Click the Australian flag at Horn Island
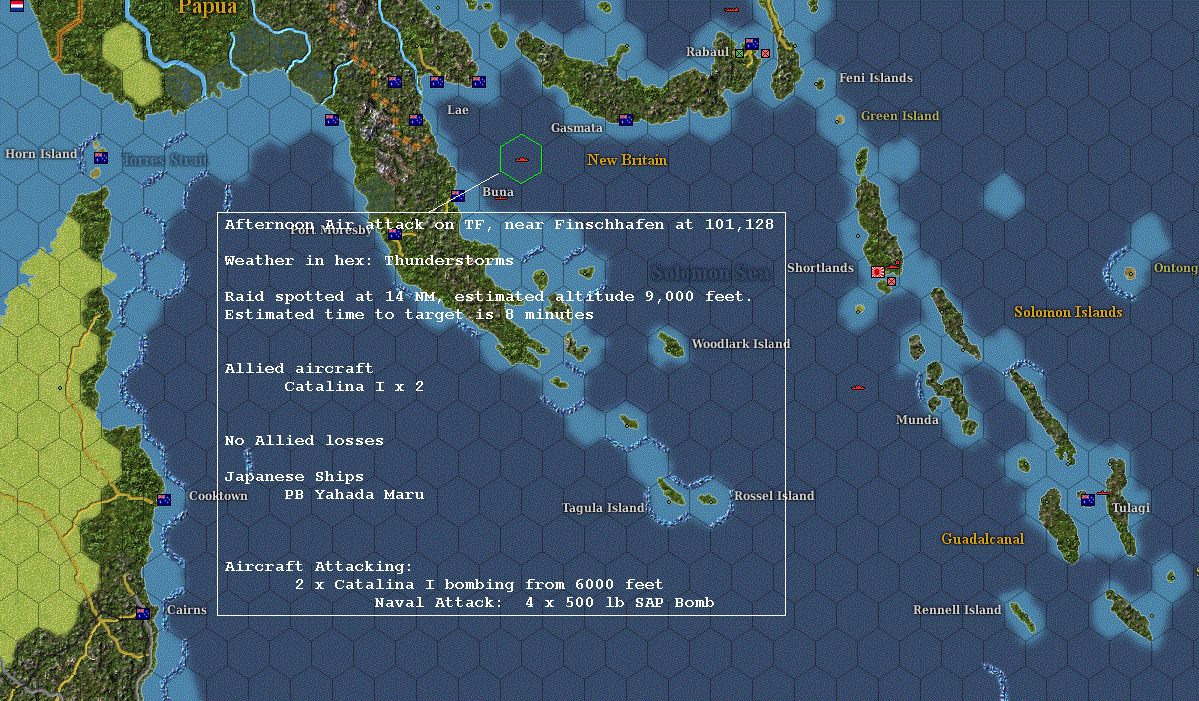This screenshot has height=701, width=1199. pos(101,157)
